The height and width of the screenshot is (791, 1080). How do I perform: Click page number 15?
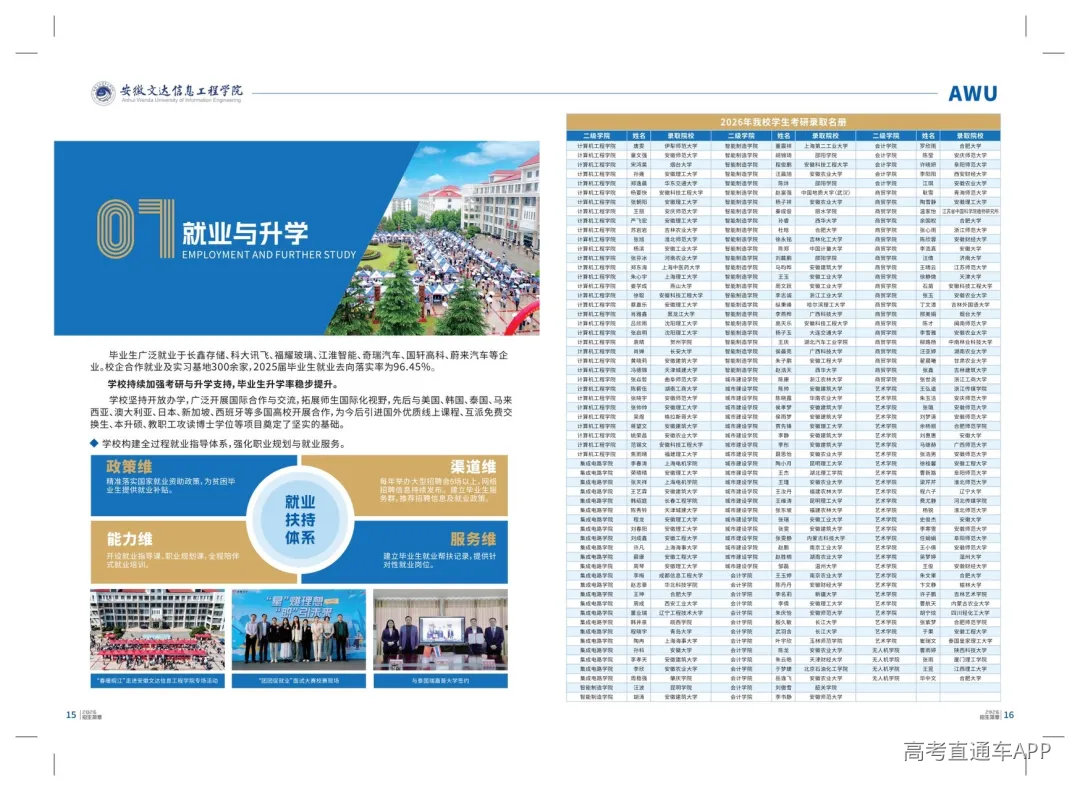point(71,715)
